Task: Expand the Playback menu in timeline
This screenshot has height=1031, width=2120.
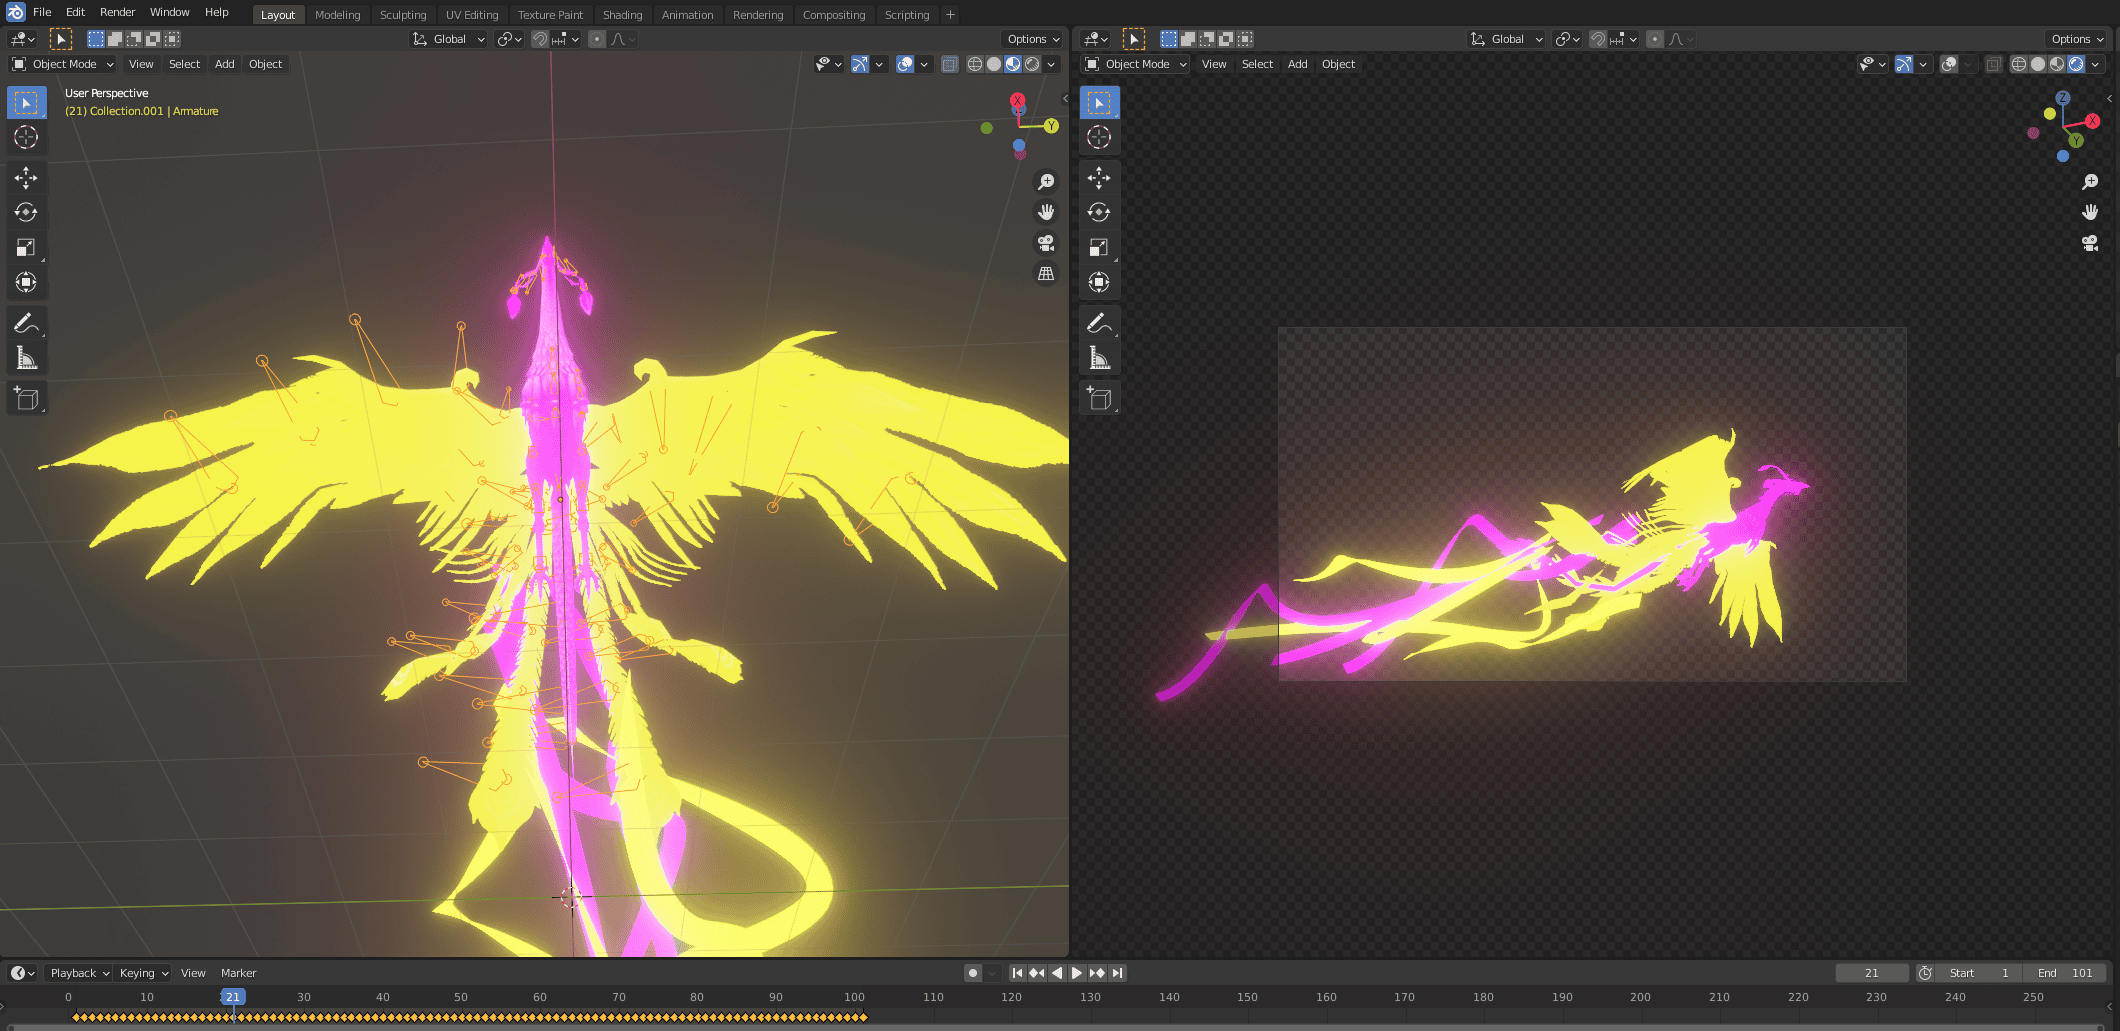Action: pyautogui.click(x=80, y=973)
